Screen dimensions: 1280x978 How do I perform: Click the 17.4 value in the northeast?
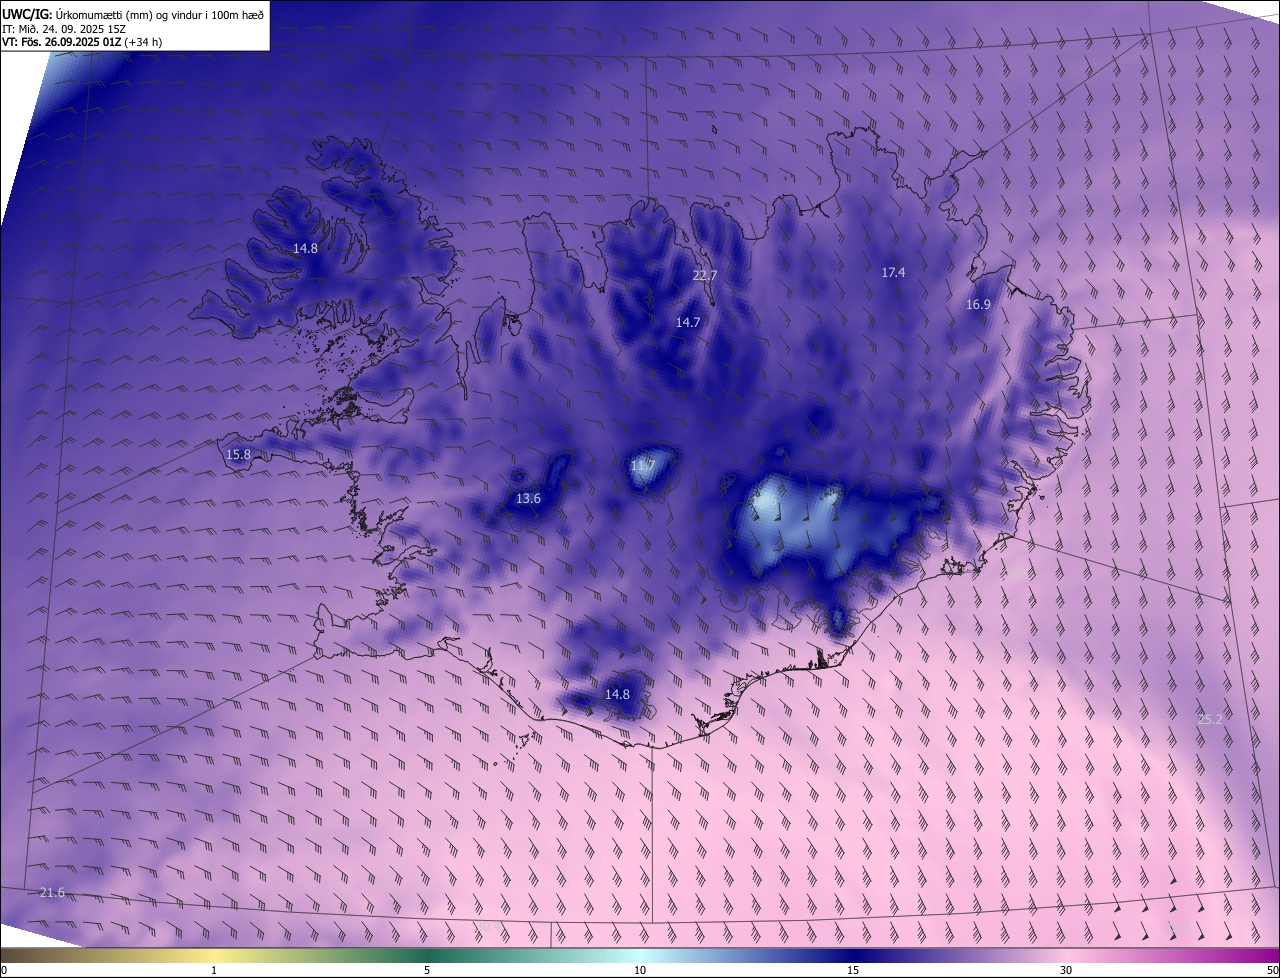(893, 272)
